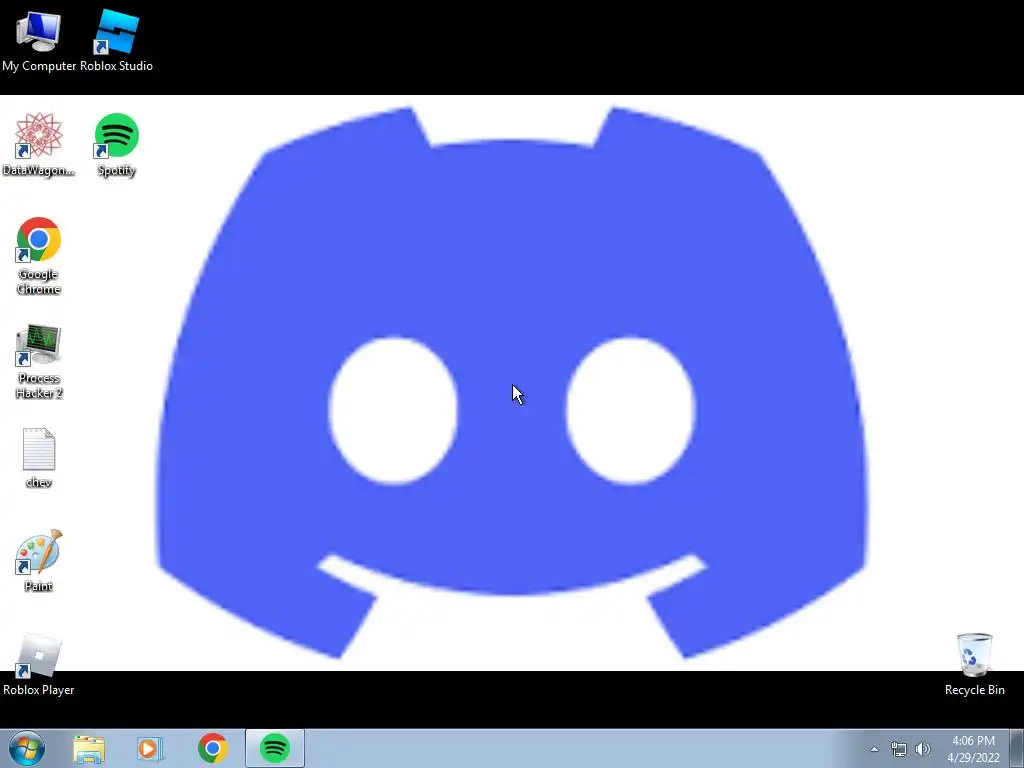Switch to Spotify taskbar button
This screenshot has width=1024, height=768.
[275, 748]
